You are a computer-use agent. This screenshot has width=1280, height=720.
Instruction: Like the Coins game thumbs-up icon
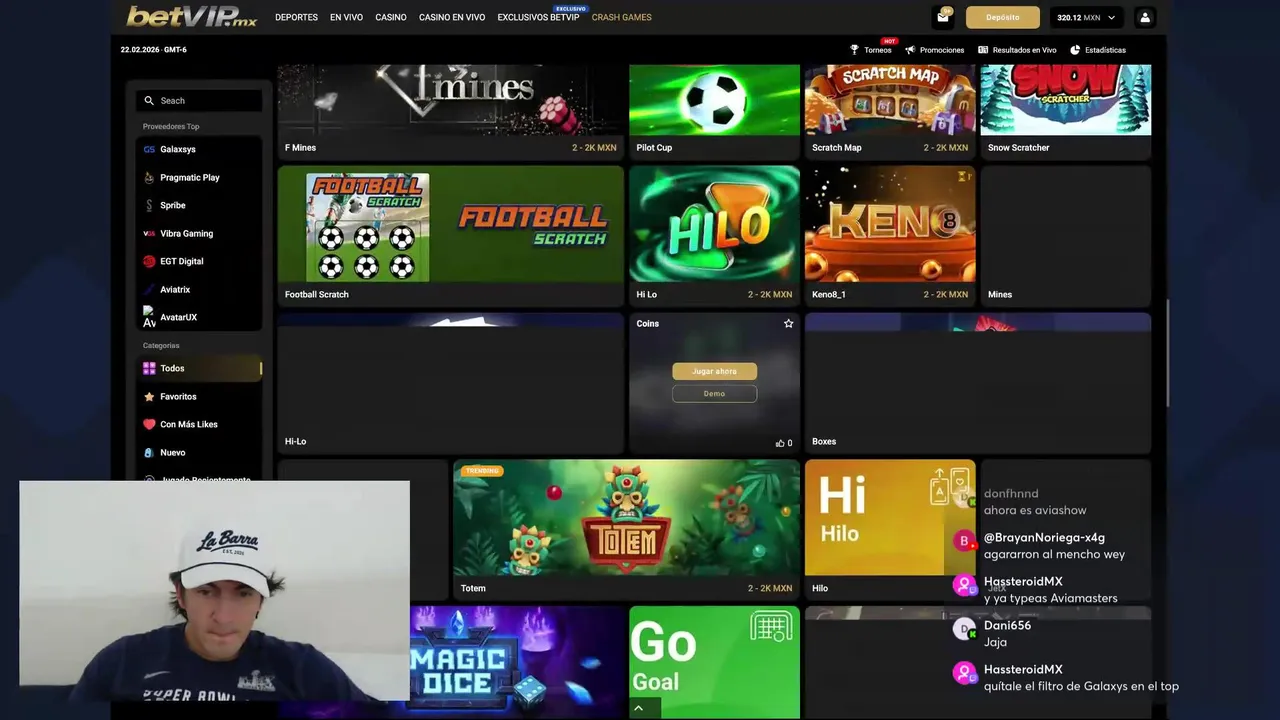pos(780,443)
